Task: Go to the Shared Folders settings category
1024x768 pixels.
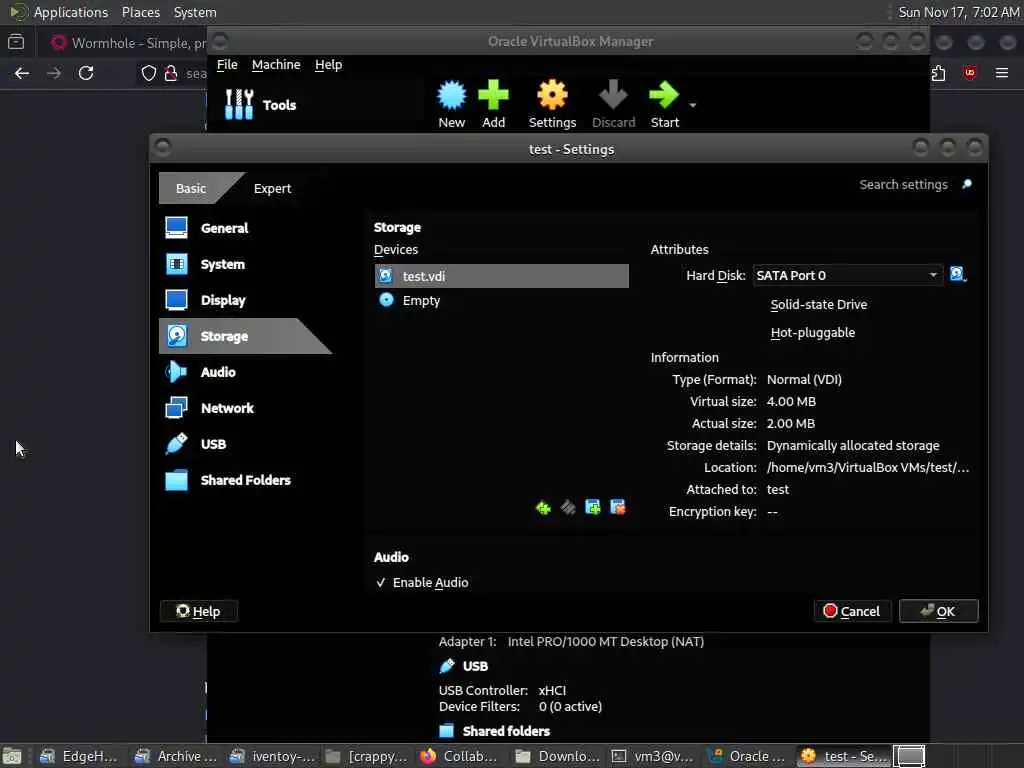Action: [x=245, y=479]
